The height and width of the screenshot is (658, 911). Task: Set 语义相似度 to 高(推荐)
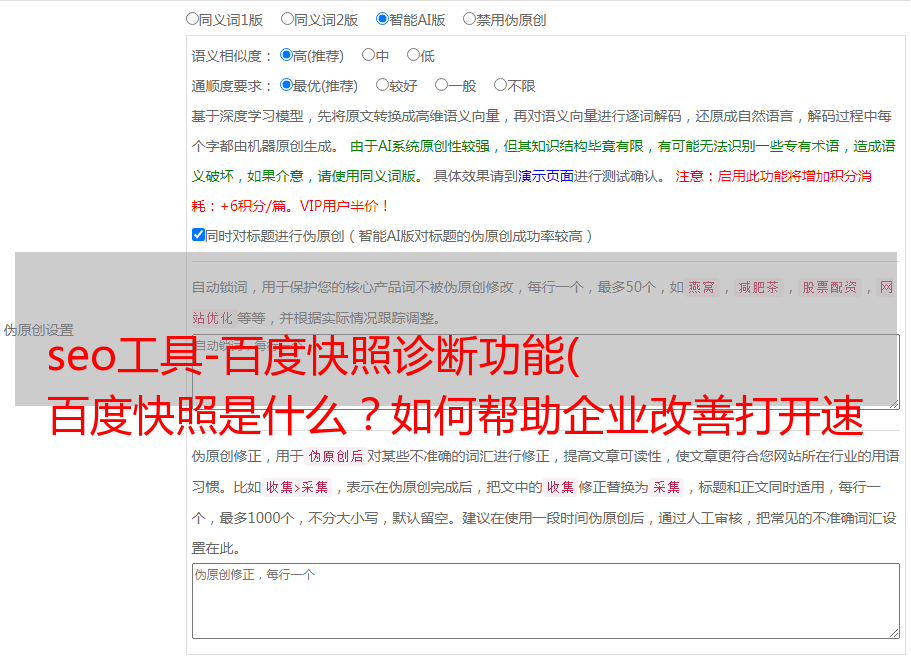286,55
